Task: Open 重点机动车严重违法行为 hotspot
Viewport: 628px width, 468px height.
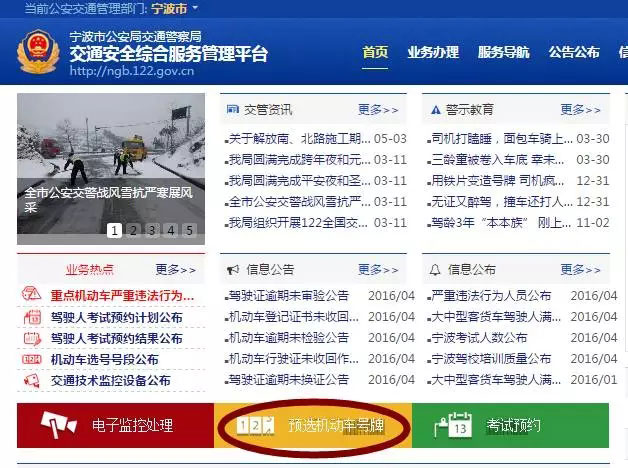Action: pos(122,296)
